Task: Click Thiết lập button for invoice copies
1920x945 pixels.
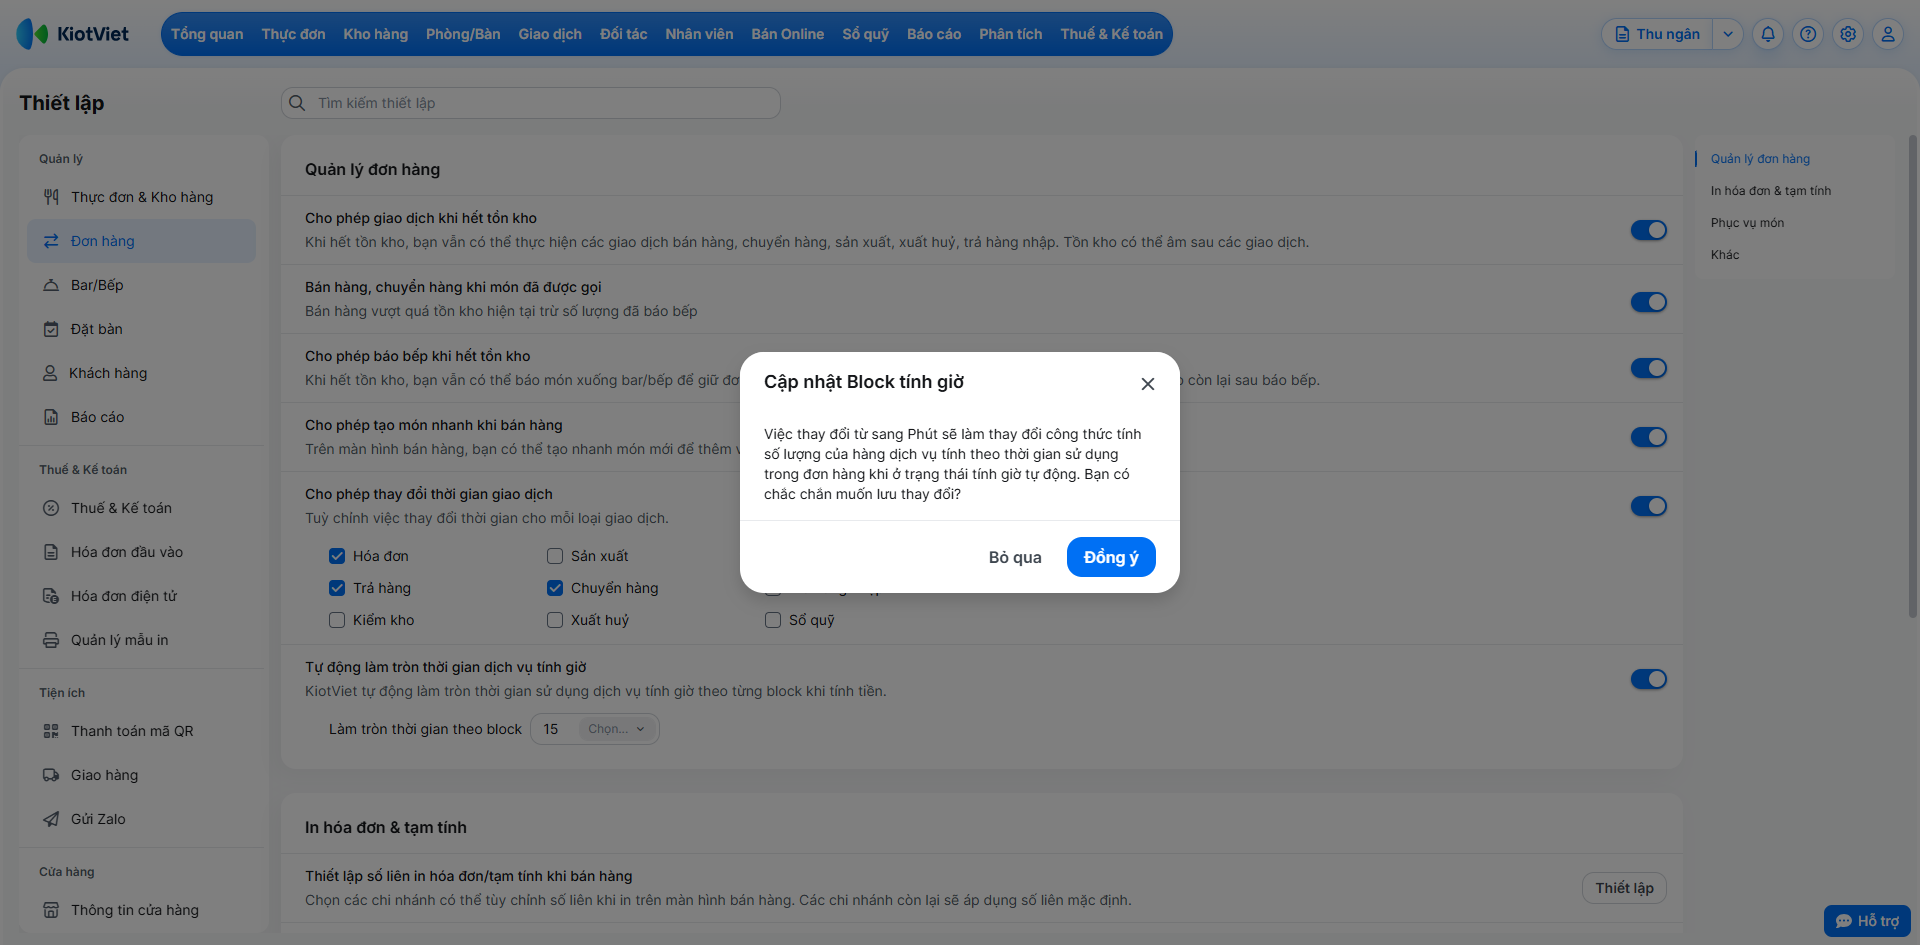Action: pyautogui.click(x=1624, y=888)
